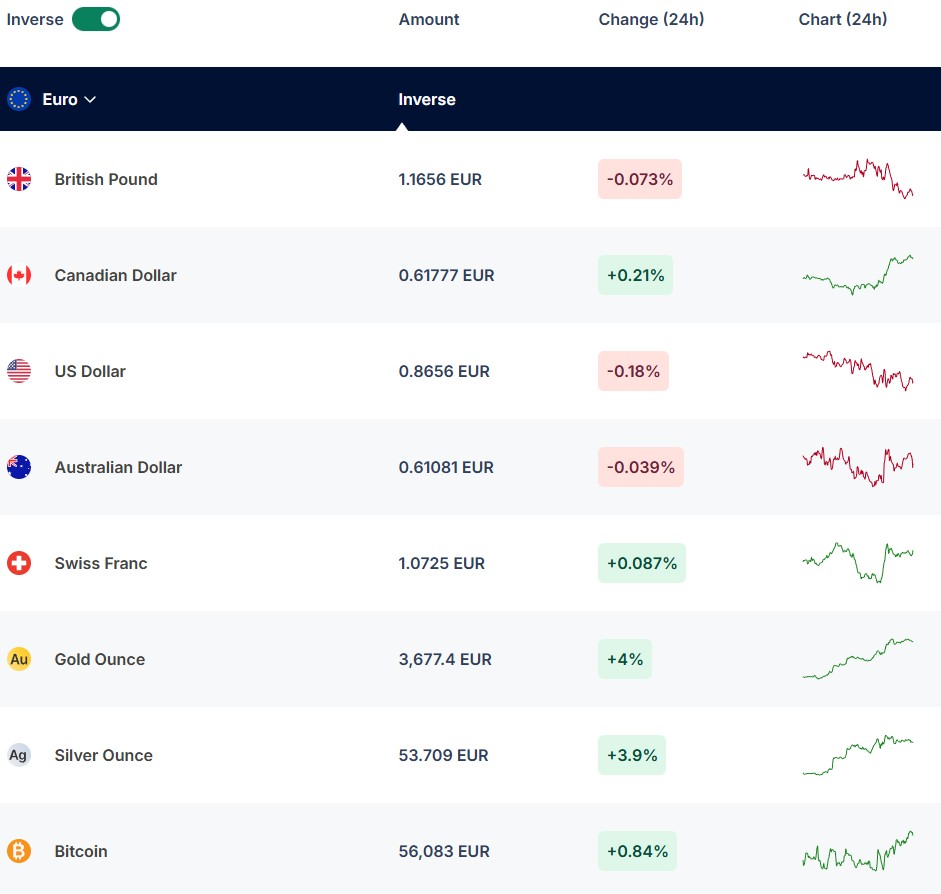Click the US Dollar -0.18% badge
The image size is (941, 894).
633,371
